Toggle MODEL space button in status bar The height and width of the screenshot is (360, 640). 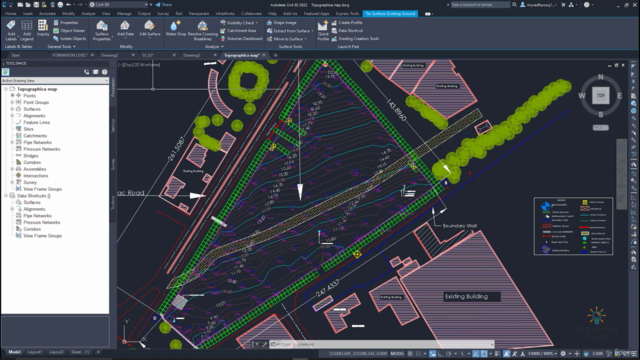point(397,353)
